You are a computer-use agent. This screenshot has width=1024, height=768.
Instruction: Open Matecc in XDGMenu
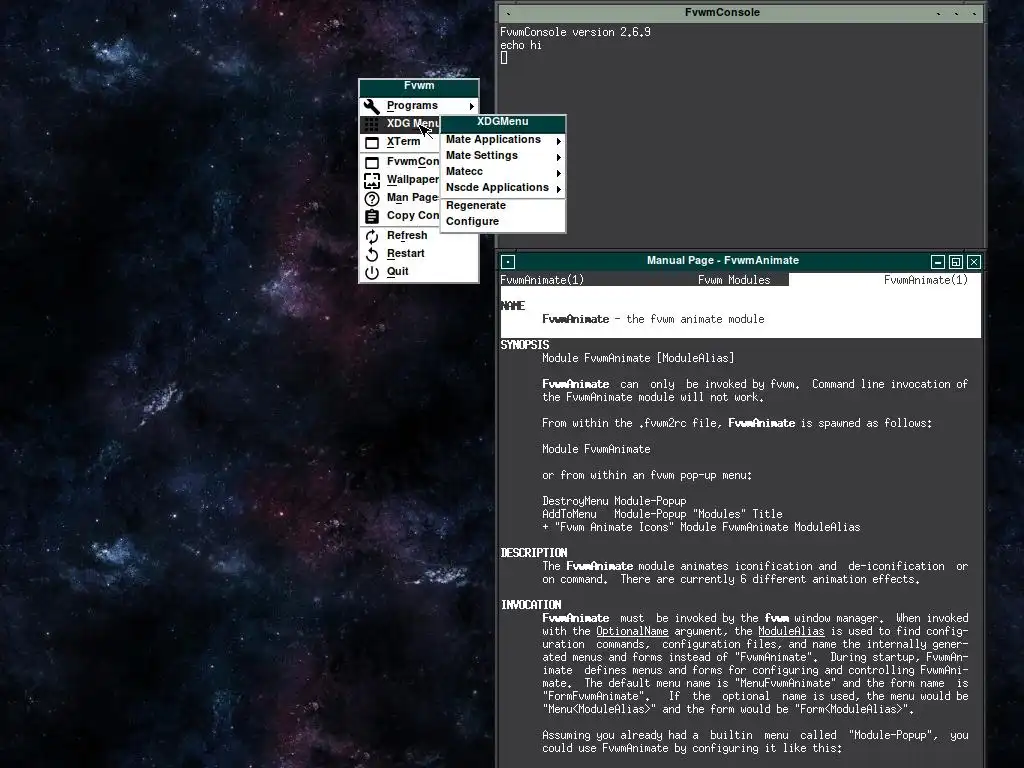(503, 172)
